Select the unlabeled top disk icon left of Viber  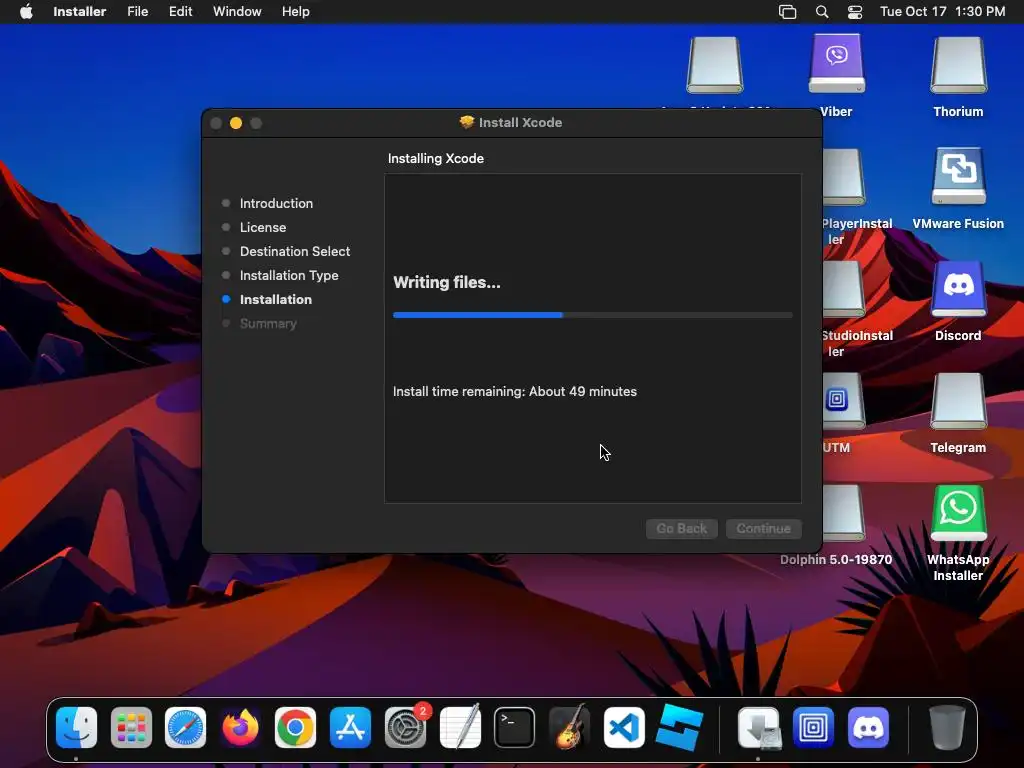(x=714, y=64)
